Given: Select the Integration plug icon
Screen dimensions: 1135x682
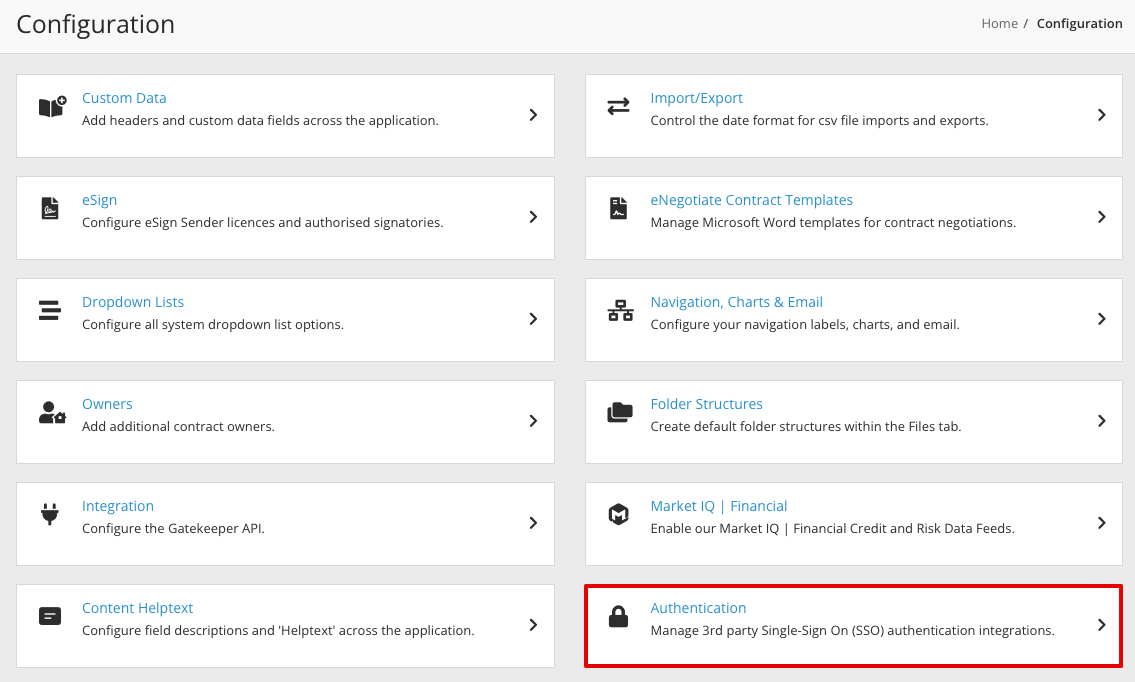Looking at the screenshot, I should 50,514.
